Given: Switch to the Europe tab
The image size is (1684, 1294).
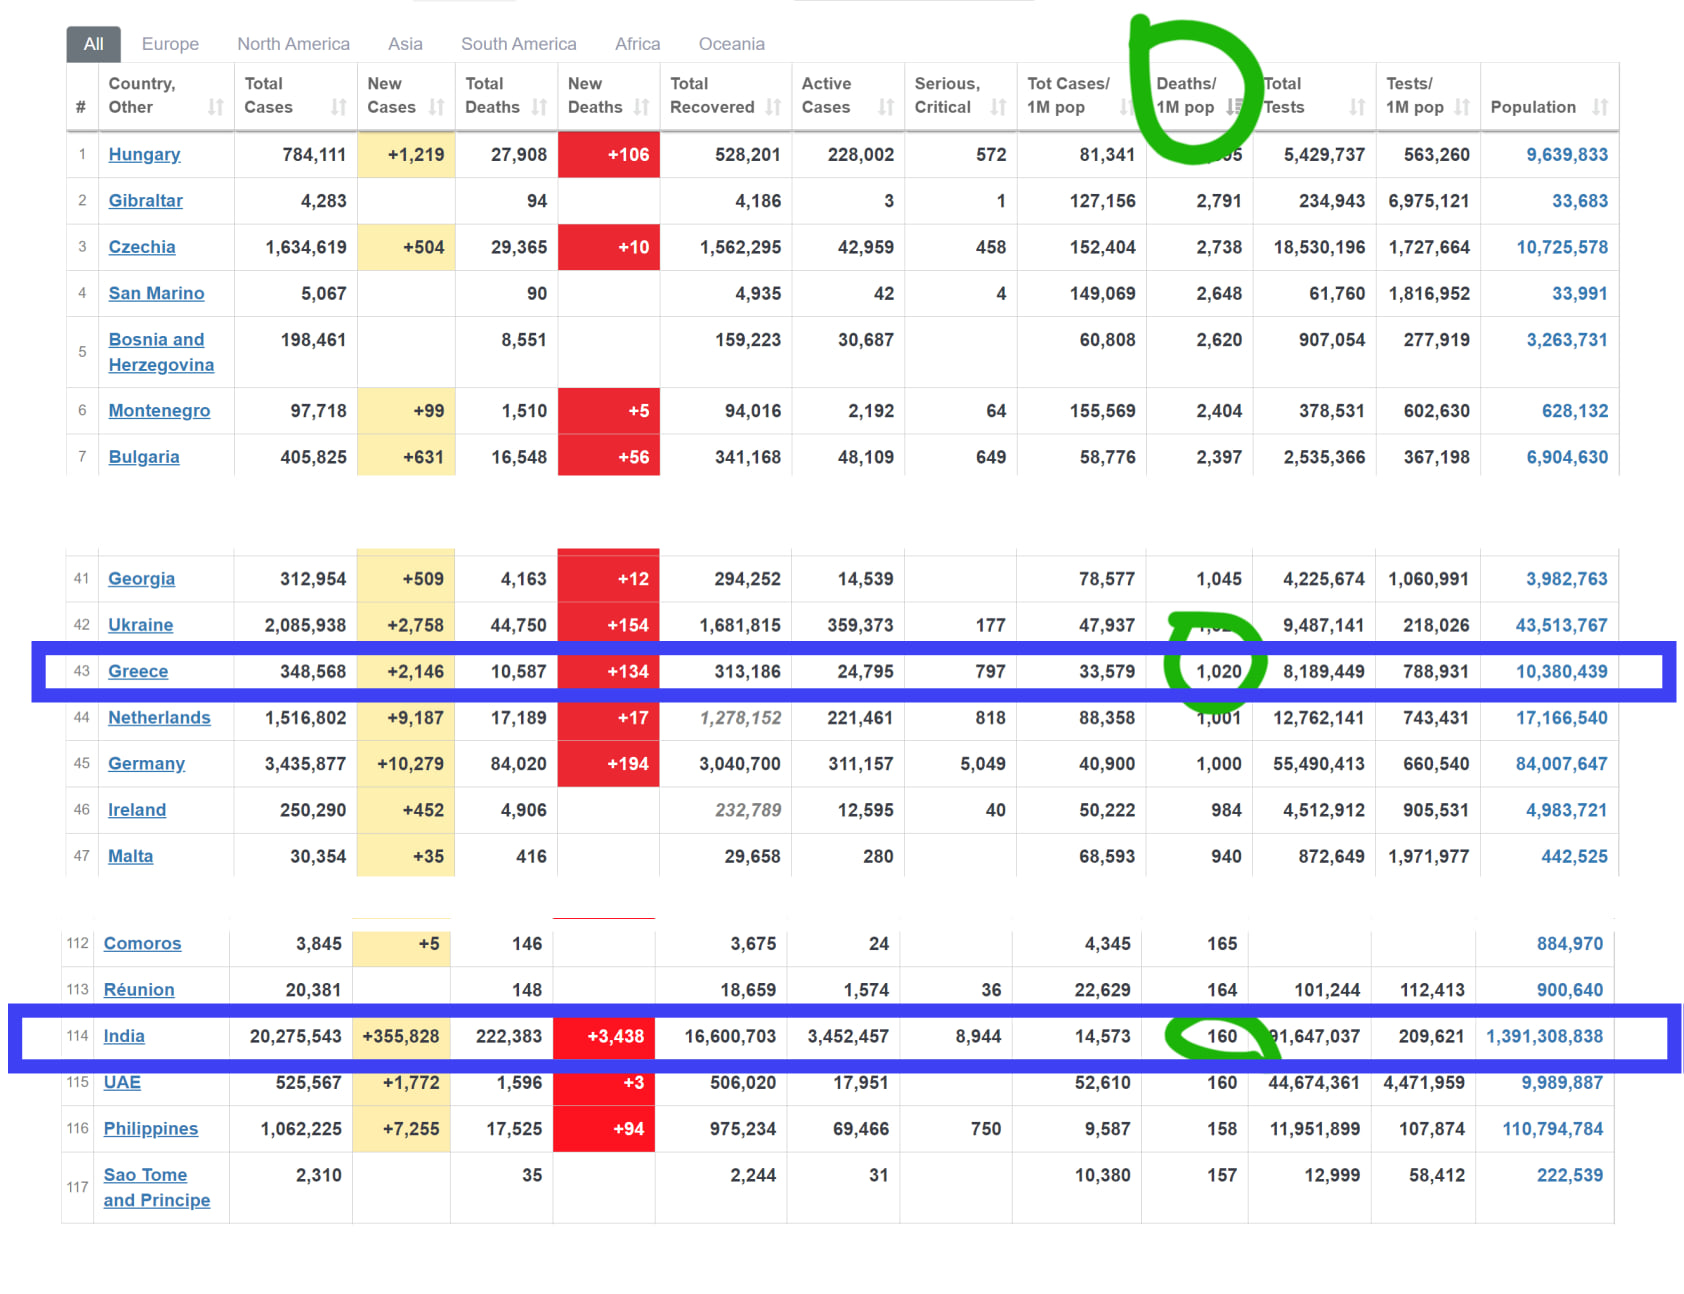Looking at the screenshot, I should click(170, 44).
